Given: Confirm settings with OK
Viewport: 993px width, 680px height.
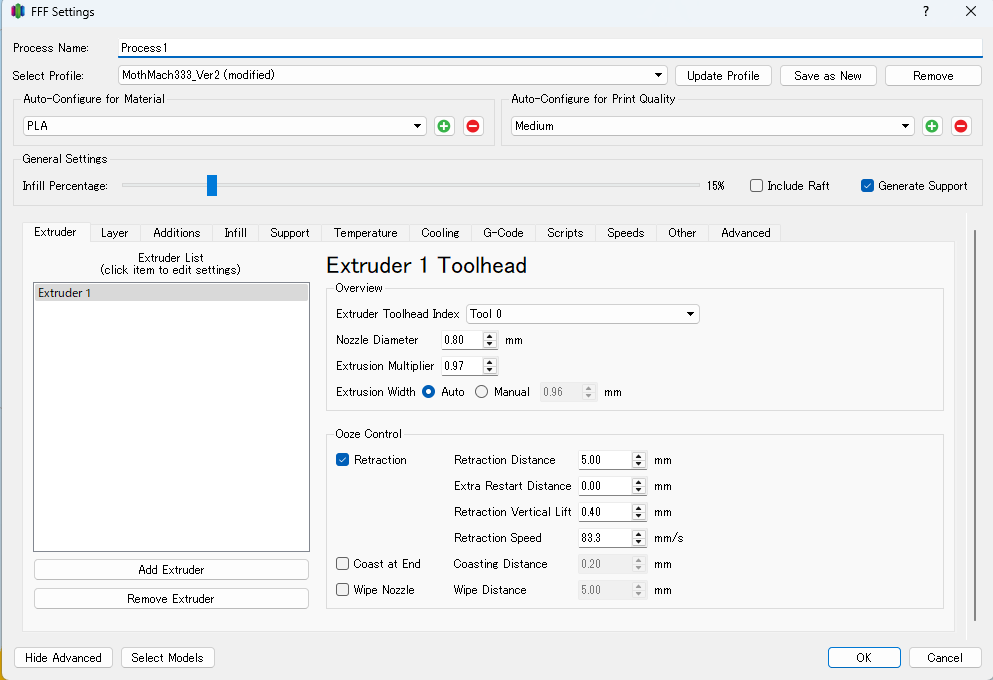Looking at the screenshot, I should tap(864, 657).
